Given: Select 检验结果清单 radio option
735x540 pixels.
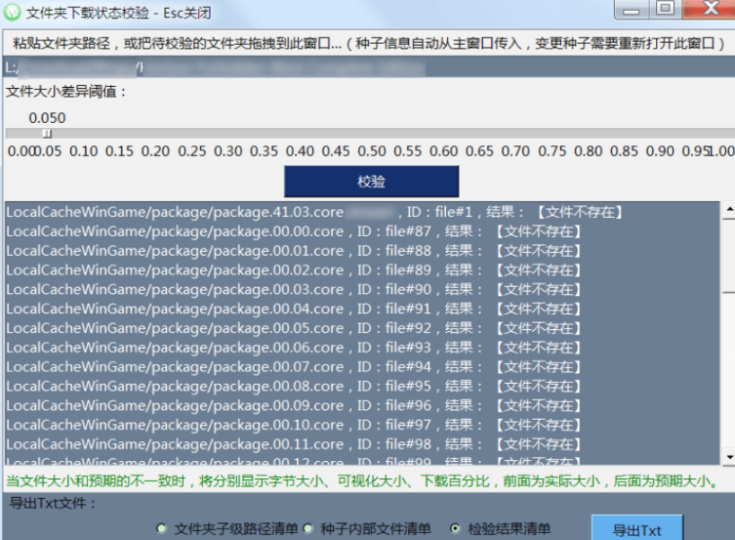Looking at the screenshot, I should 456,528.
